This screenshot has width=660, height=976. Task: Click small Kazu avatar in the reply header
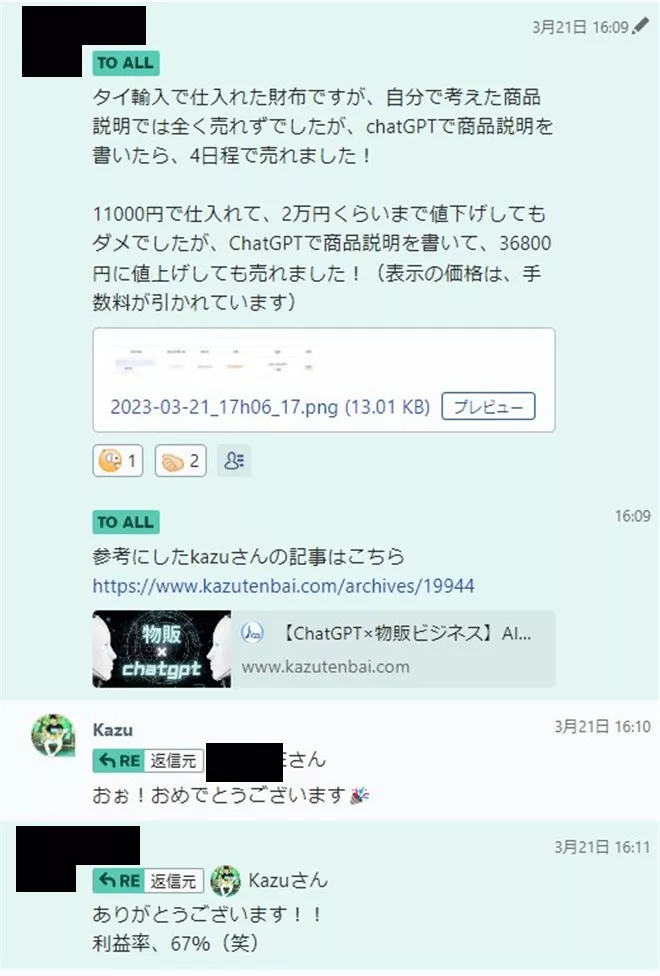225,881
